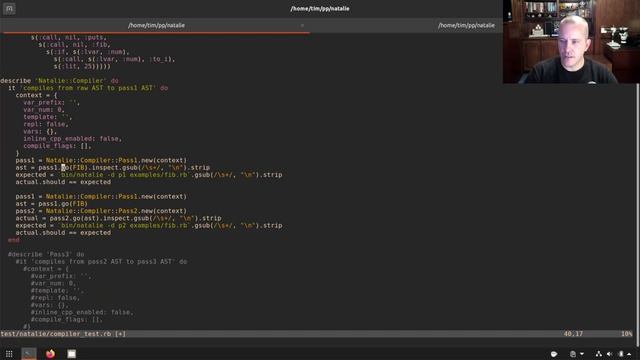The width and height of the screenshot is (640, 360).
Task: Launch Firefox from the taskbar
Action: (50, 354)
